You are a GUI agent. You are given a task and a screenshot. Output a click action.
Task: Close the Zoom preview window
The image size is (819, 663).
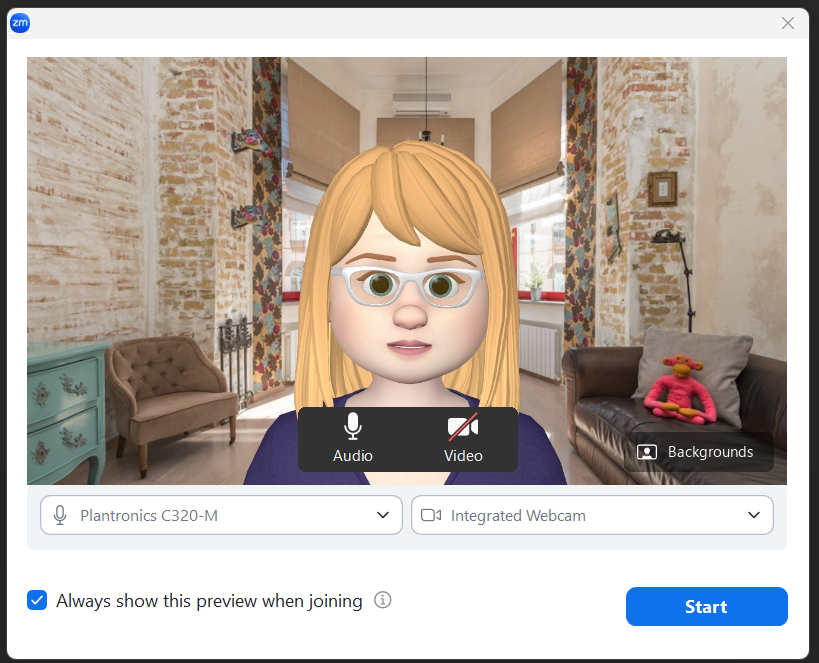788,23
